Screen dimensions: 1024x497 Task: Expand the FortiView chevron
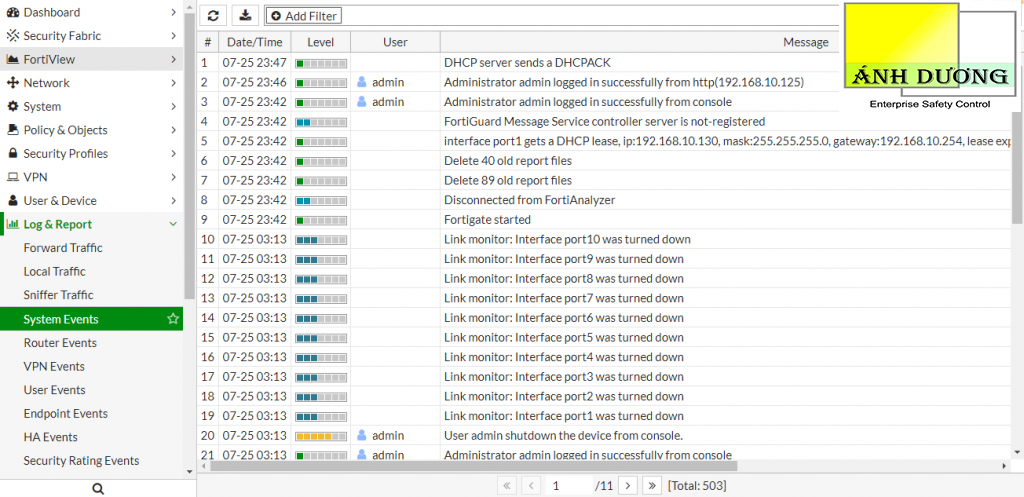coord(173,59)
